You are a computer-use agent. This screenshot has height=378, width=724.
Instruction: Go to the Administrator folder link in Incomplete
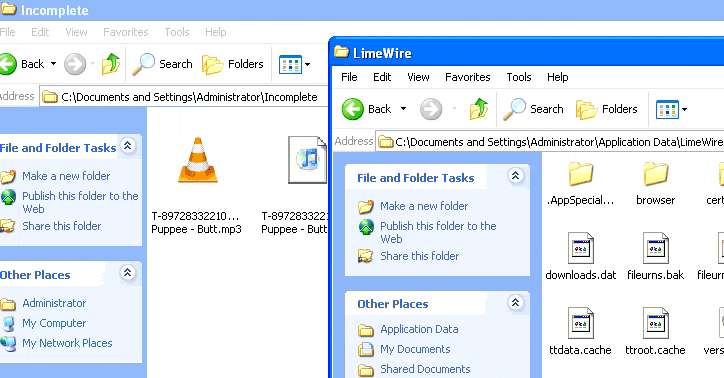coord(54,303)
